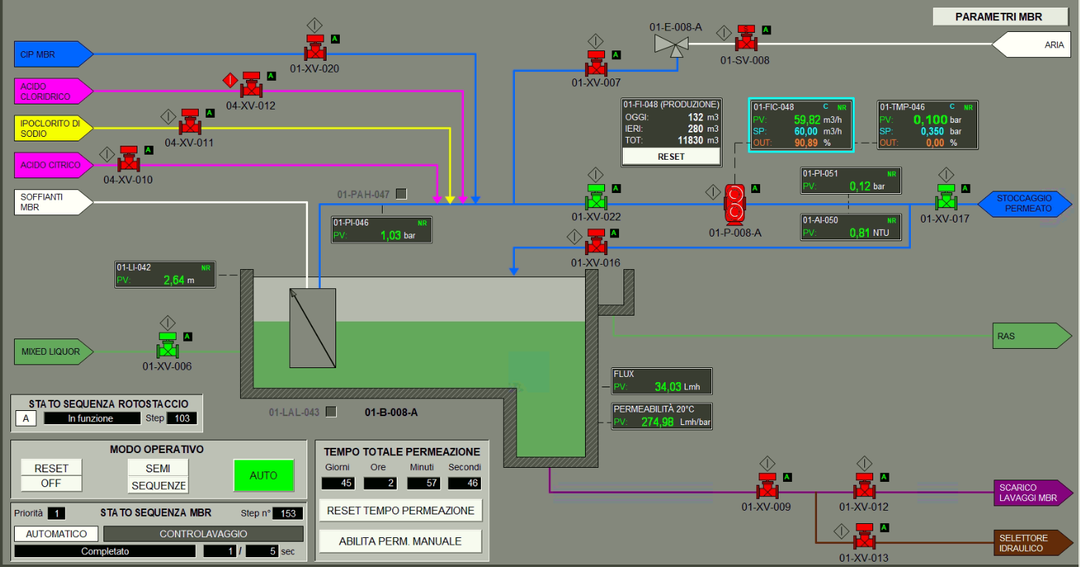Click the diamond marker beside valve 01-SV-008
The width and height of the screenshot is (1080, 567).
pos(723,32)
